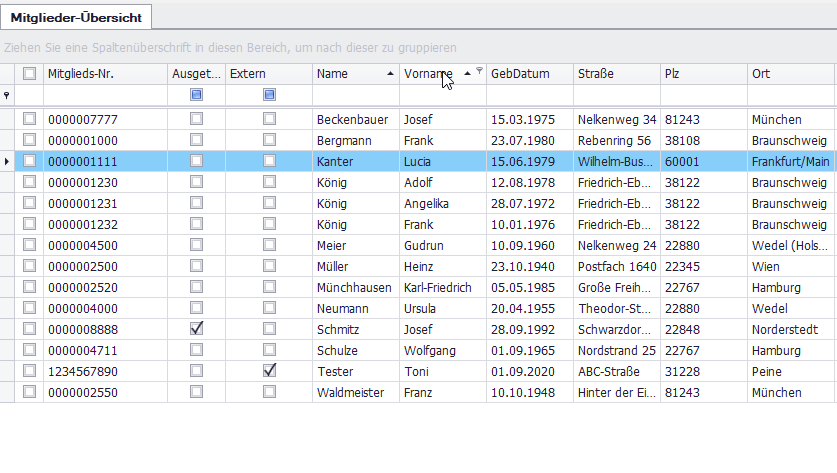Click the filter row pin icon at left
This screenshot has width=837, height=473.
[8, 95]
